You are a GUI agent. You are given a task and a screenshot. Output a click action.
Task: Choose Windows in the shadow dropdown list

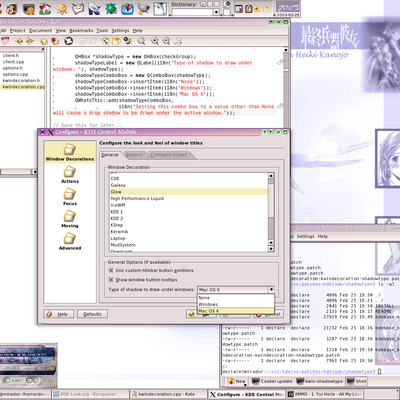[x=236, y=304]
